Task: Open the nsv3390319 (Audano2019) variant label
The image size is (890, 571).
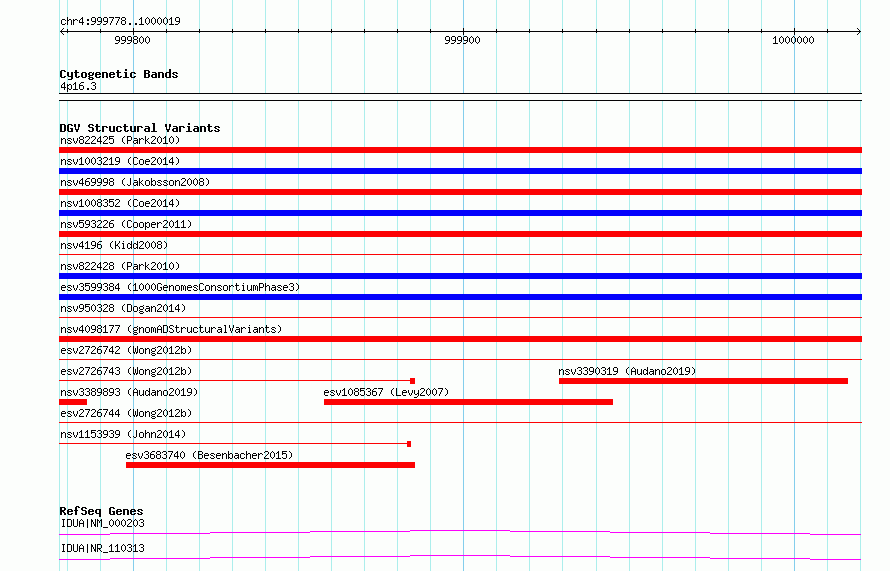Action: [x=627, y=371]
